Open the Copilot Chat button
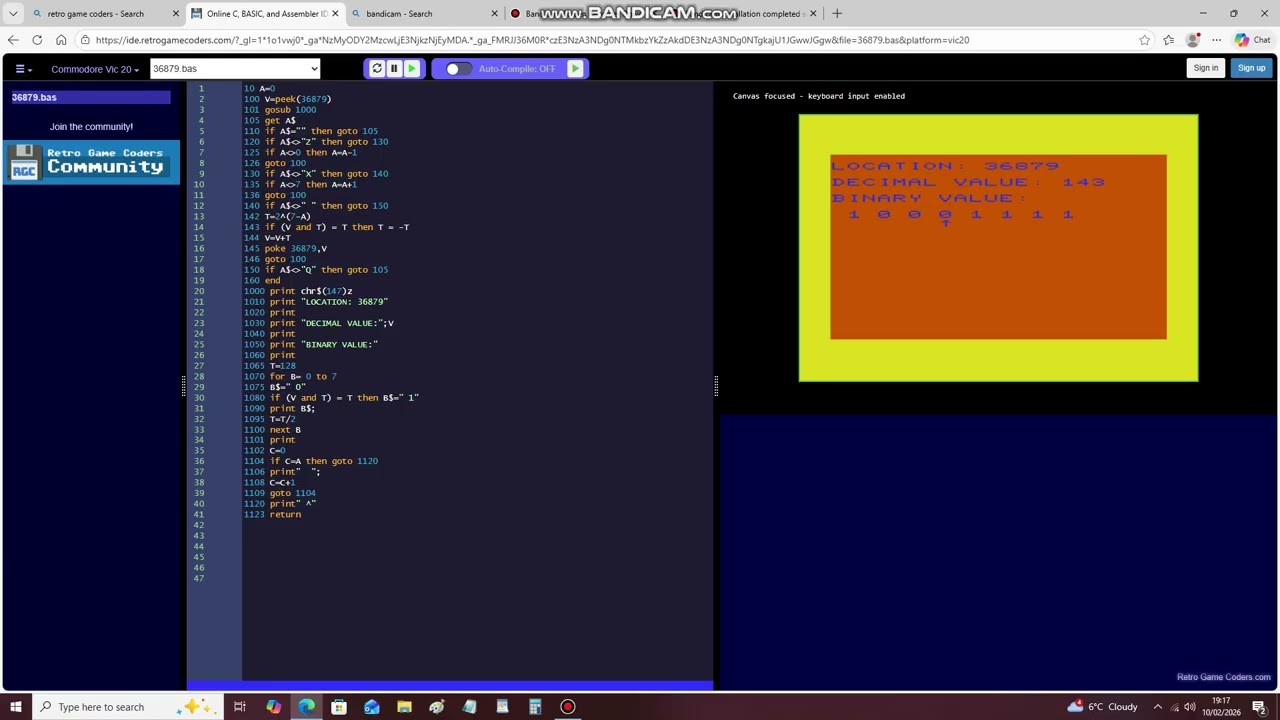1280x720 pixels. [x=1252, y=40]
